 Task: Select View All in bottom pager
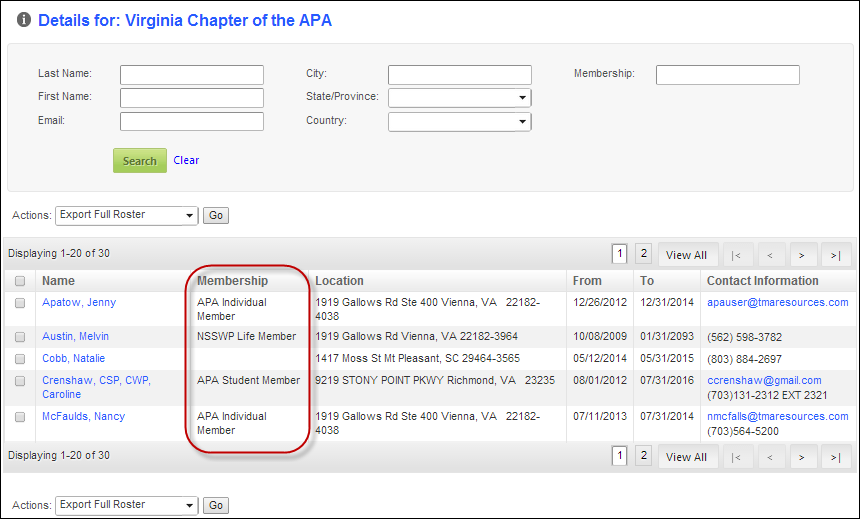(x=686, y=457)
